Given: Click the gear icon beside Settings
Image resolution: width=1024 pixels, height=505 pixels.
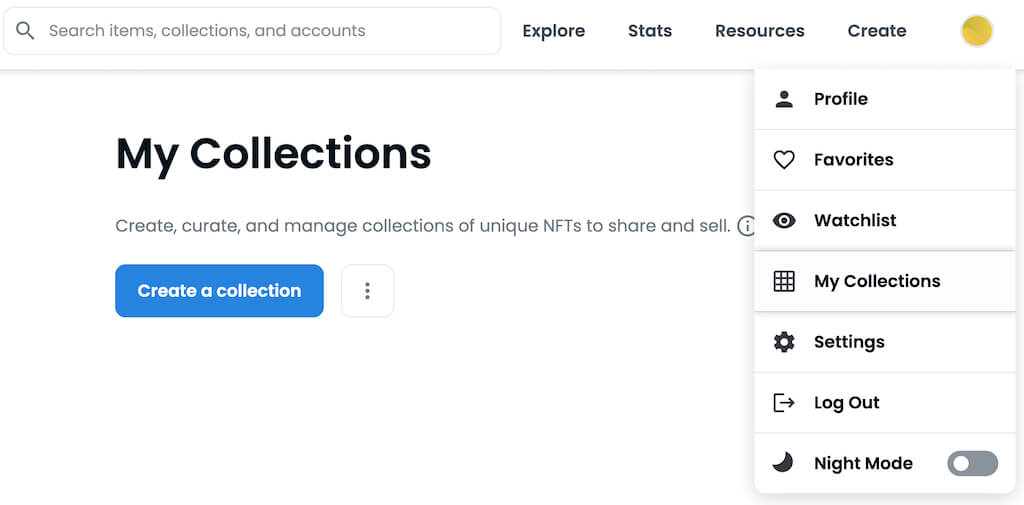Looking at the screenshot, I should click(x=784, y=342).
